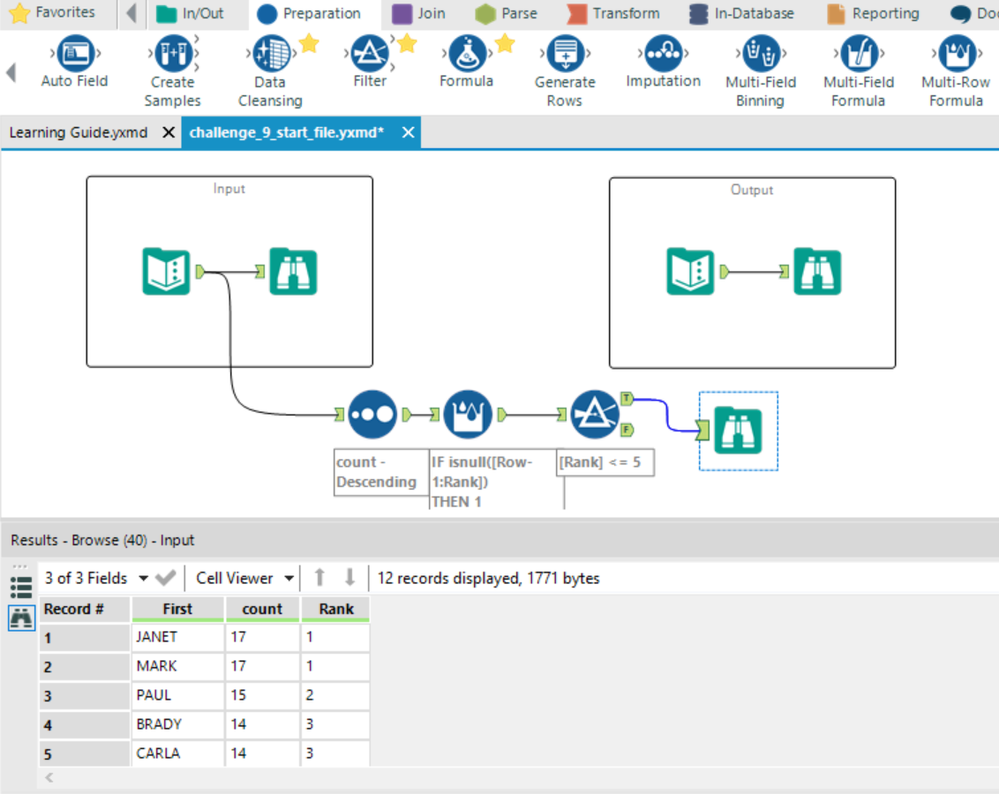Click the '[Rank] <= 5' annotation

click(x=605, y=463)
